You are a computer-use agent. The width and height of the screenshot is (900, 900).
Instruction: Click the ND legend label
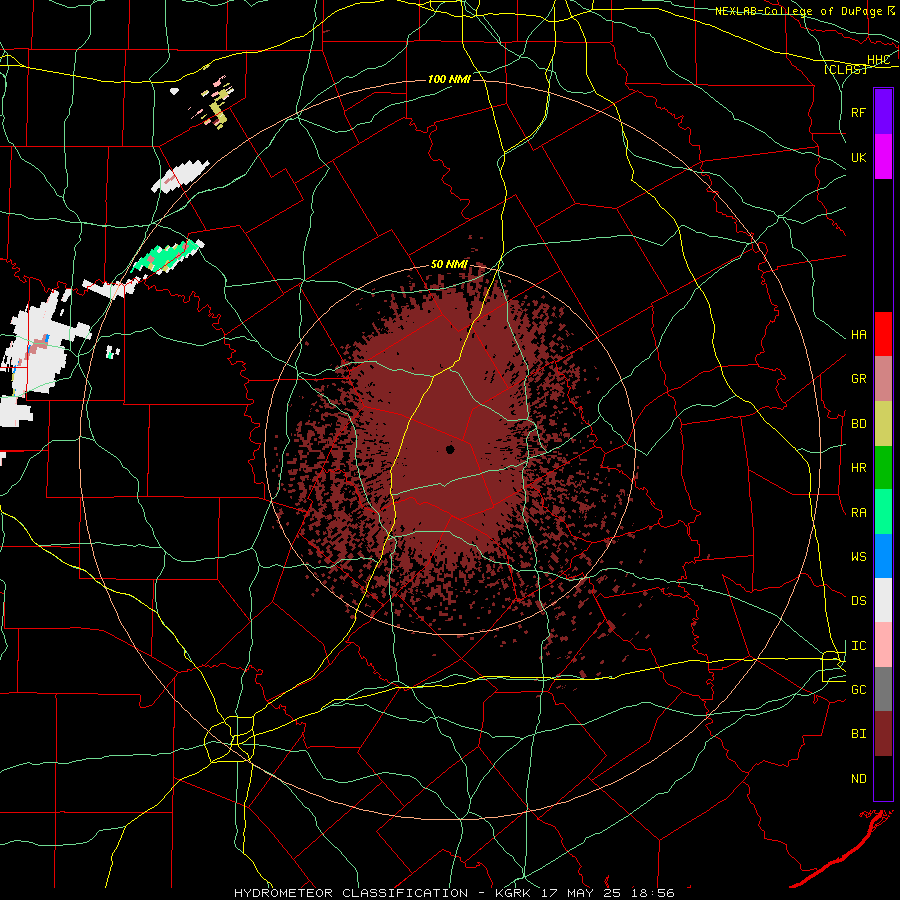click(x=858, y=779)
